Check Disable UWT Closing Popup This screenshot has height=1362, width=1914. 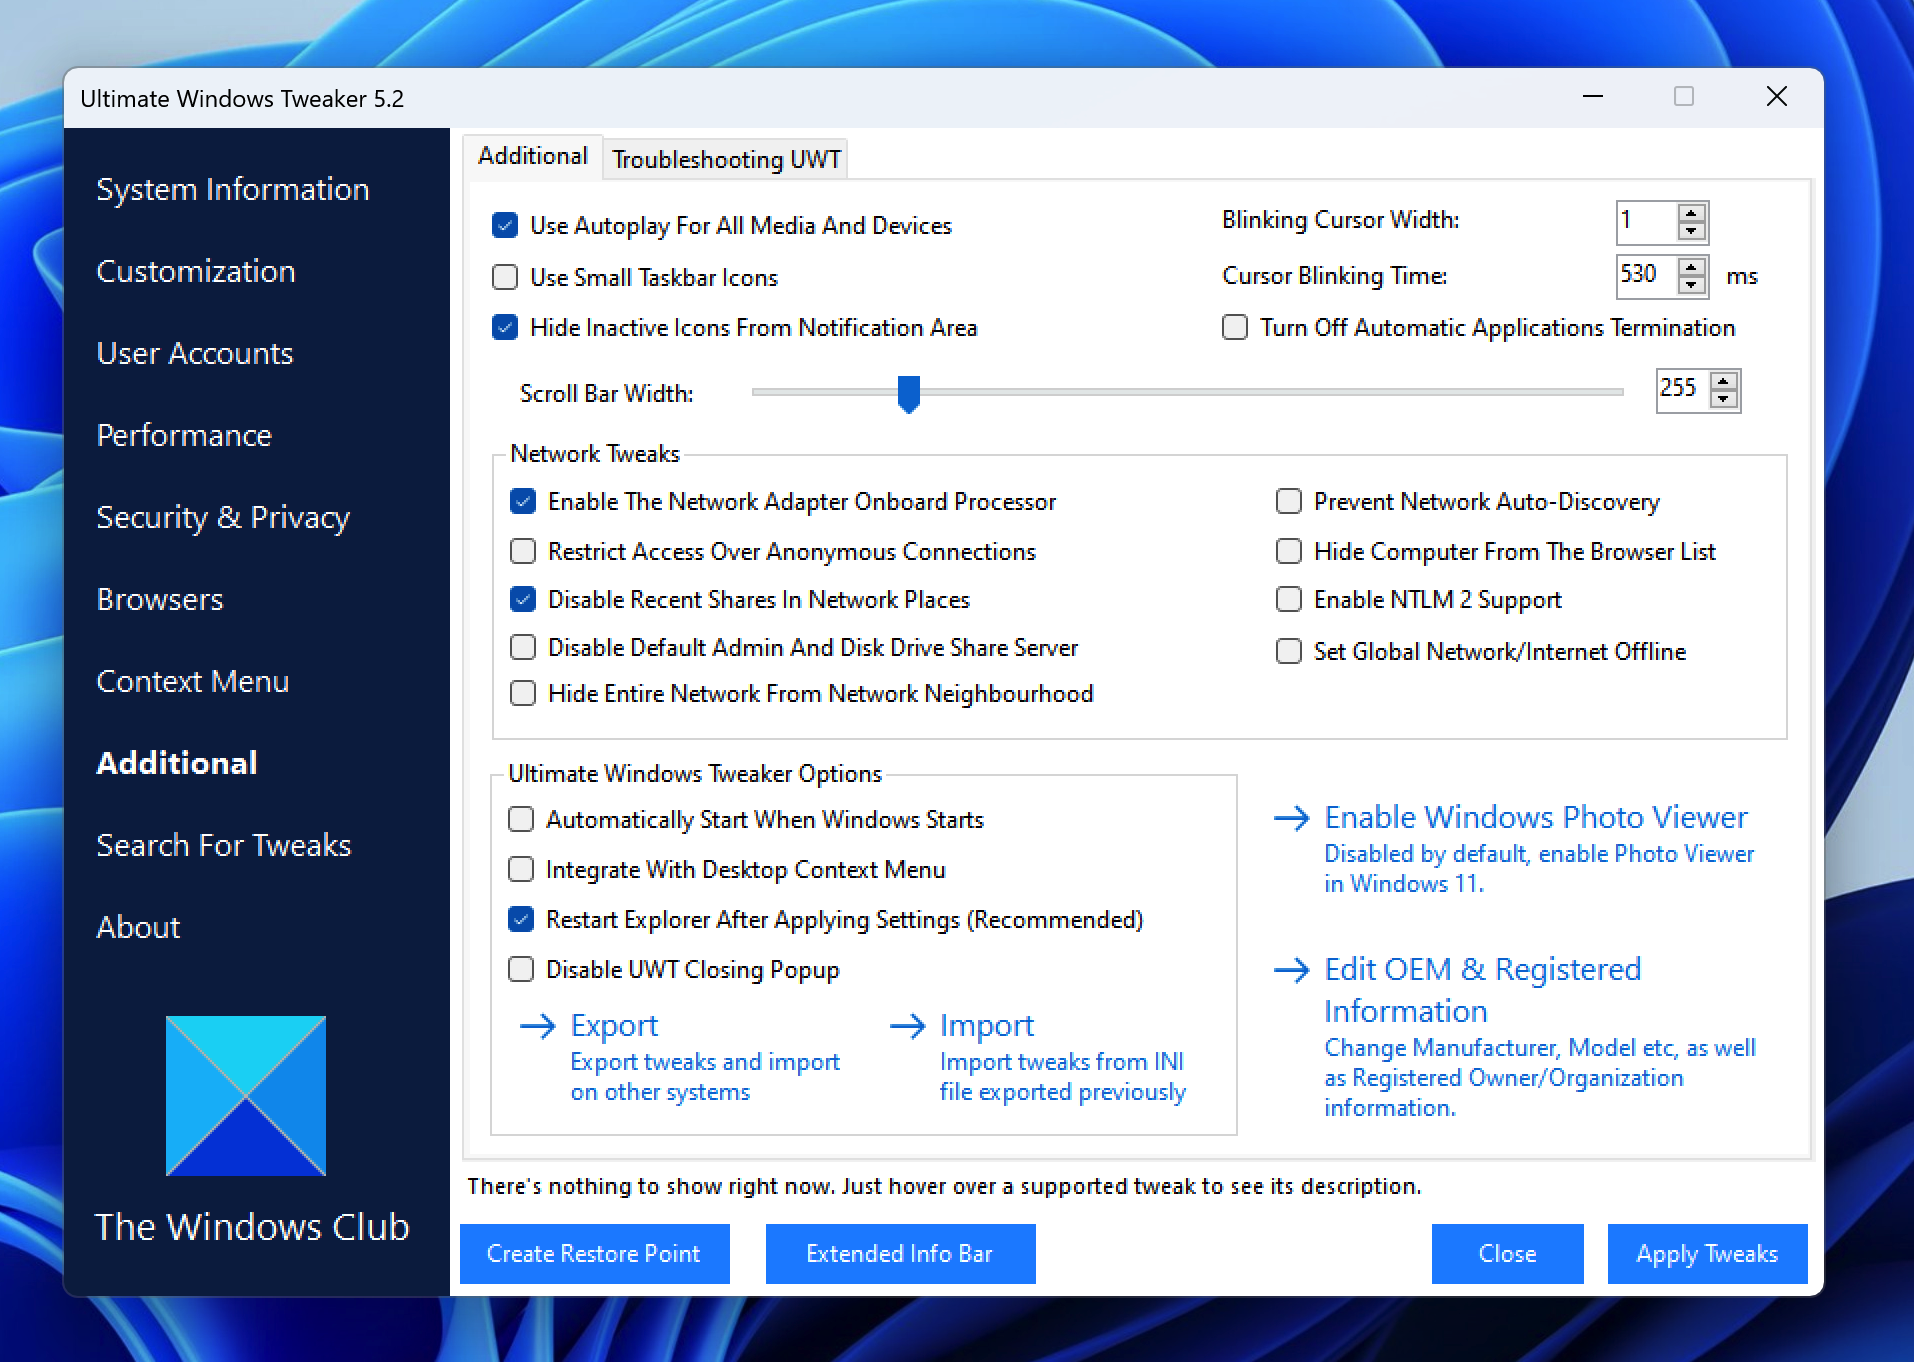[x=521, y=969]
